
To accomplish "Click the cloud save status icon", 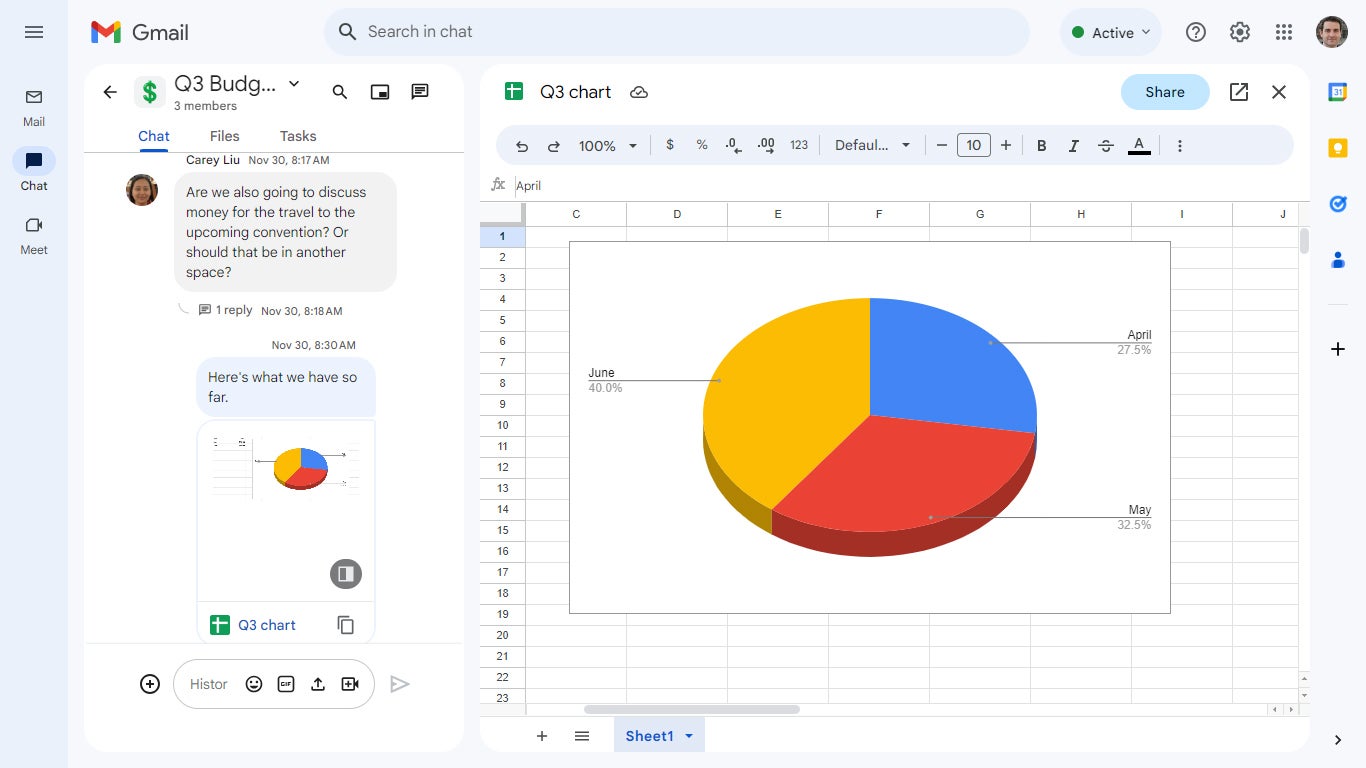I will (x=639, y=92).
